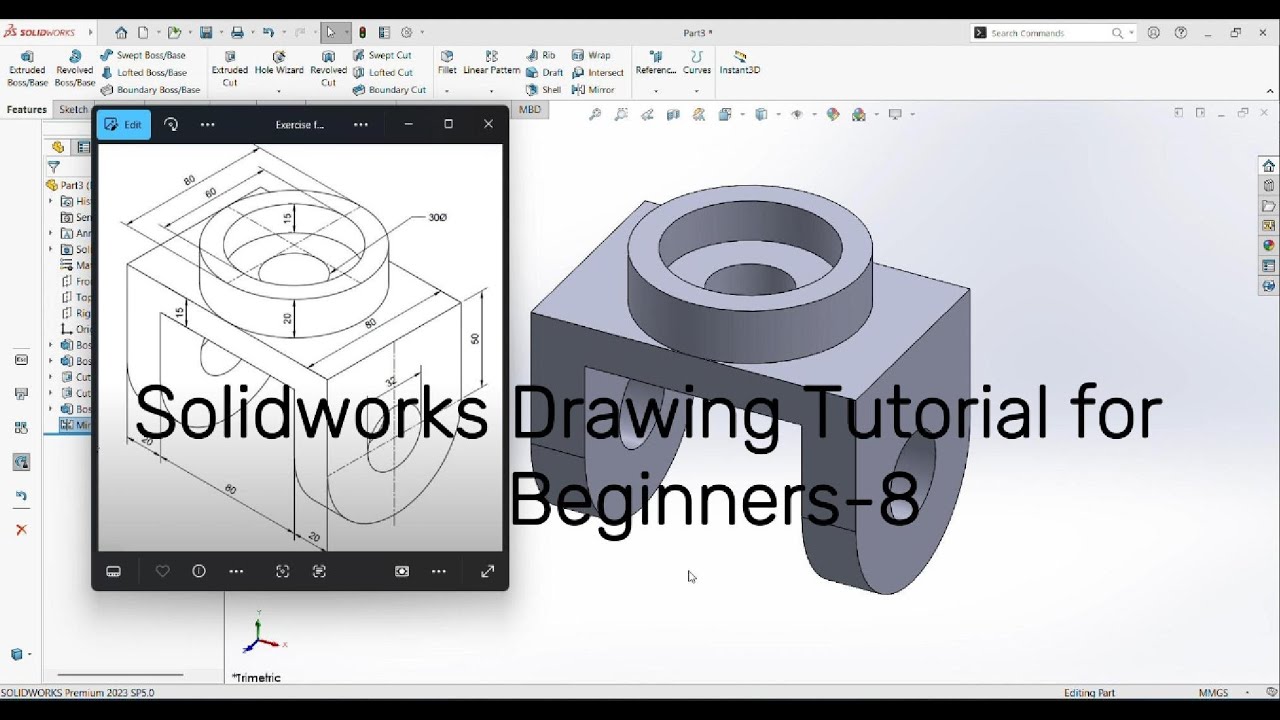
Task: Click Zoom to Fit in view toolbar
Action: coord(595,115)
